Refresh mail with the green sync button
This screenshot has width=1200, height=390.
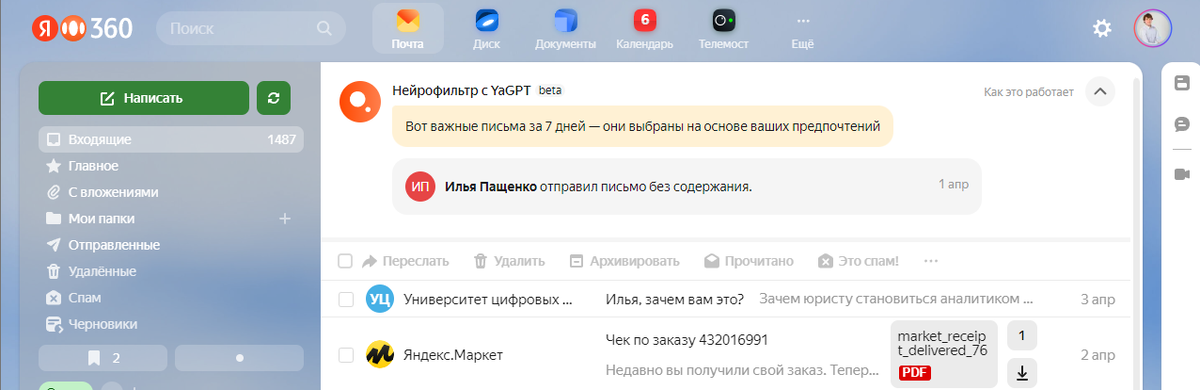[274, 98]
